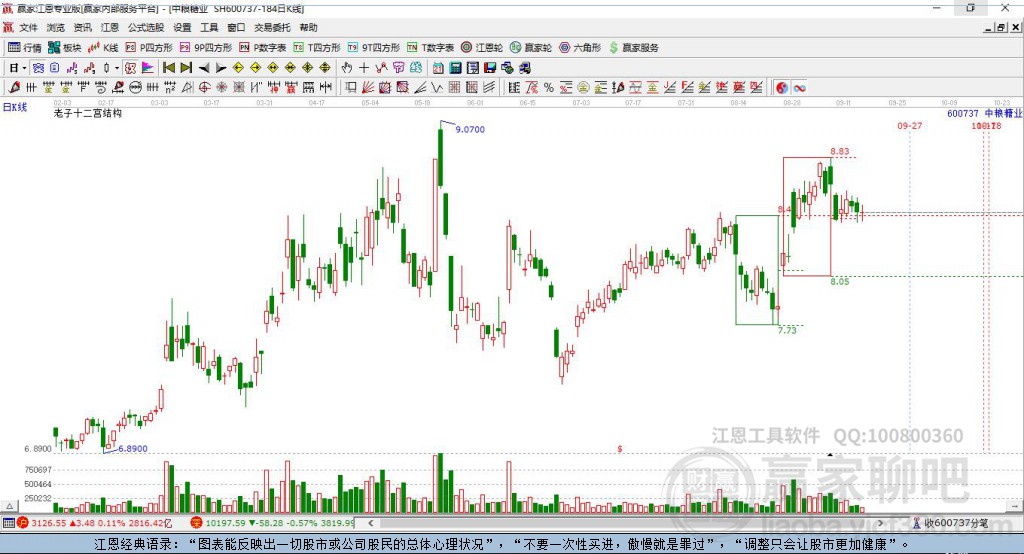Select the red pencil drawing tool
Image resolution: width=1024 pixels, height=554 pixels.
pos(14,87)
